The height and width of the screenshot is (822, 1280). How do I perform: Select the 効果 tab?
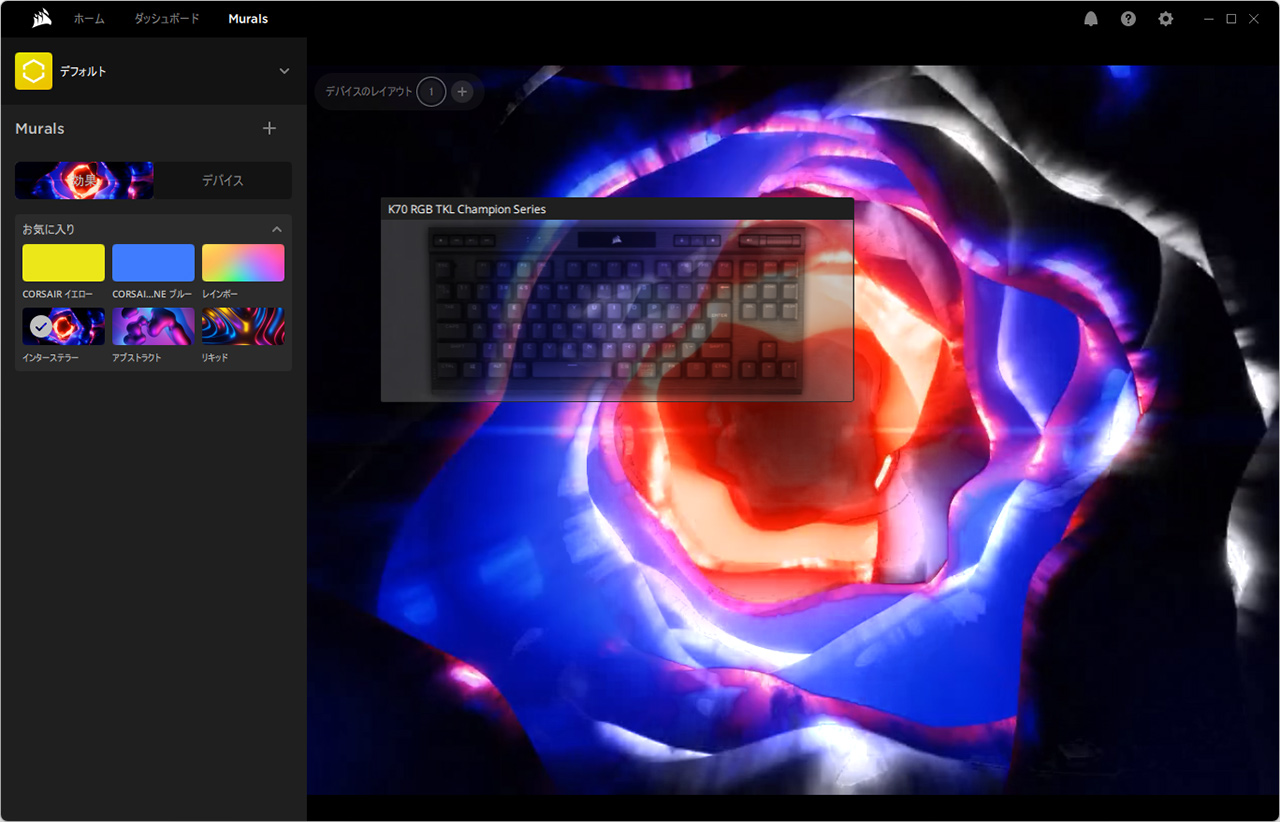[x=84, y=180]
